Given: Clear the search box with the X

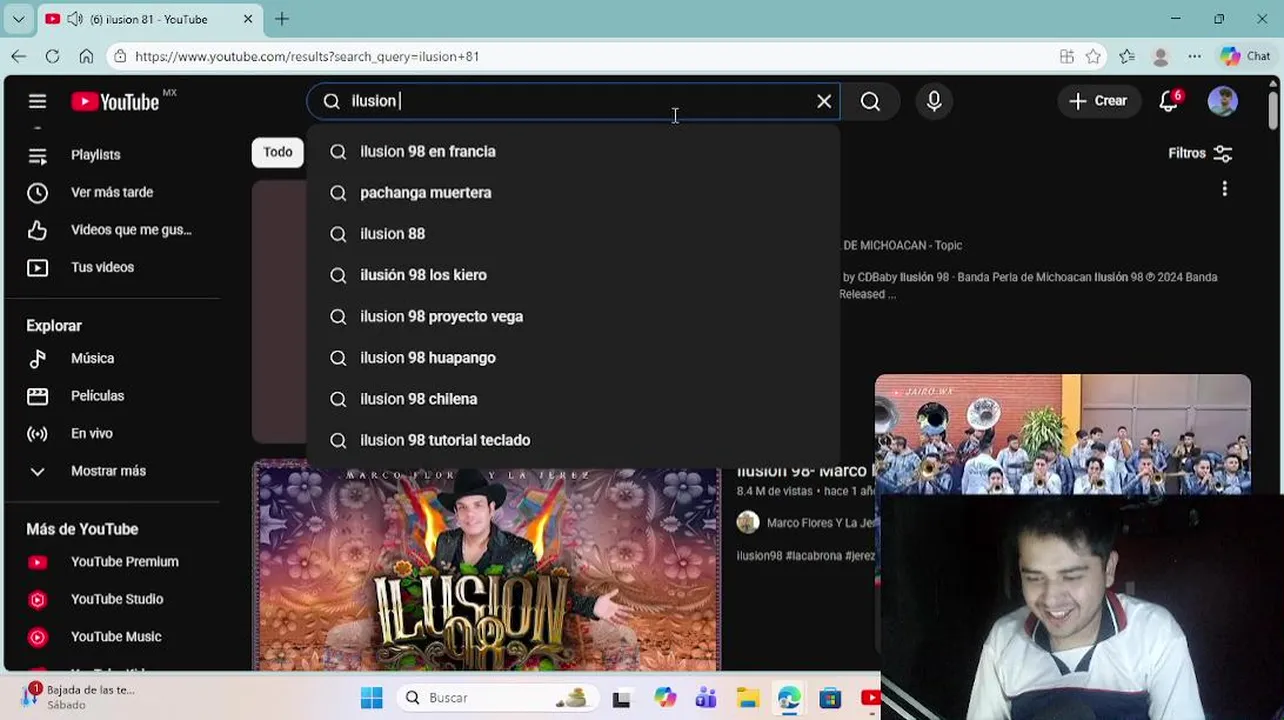Looking at the screenshot, I should (x=824, y=101).
